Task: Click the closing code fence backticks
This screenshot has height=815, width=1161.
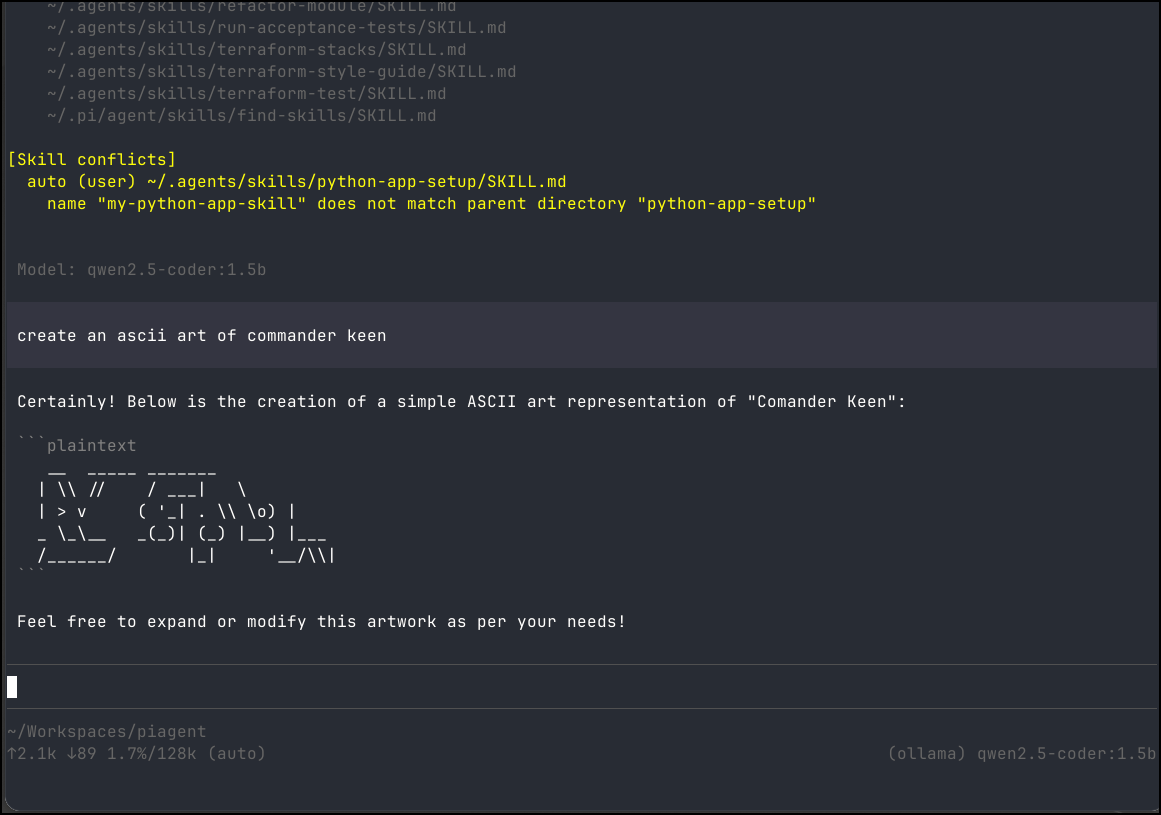Action: (31, 574)
